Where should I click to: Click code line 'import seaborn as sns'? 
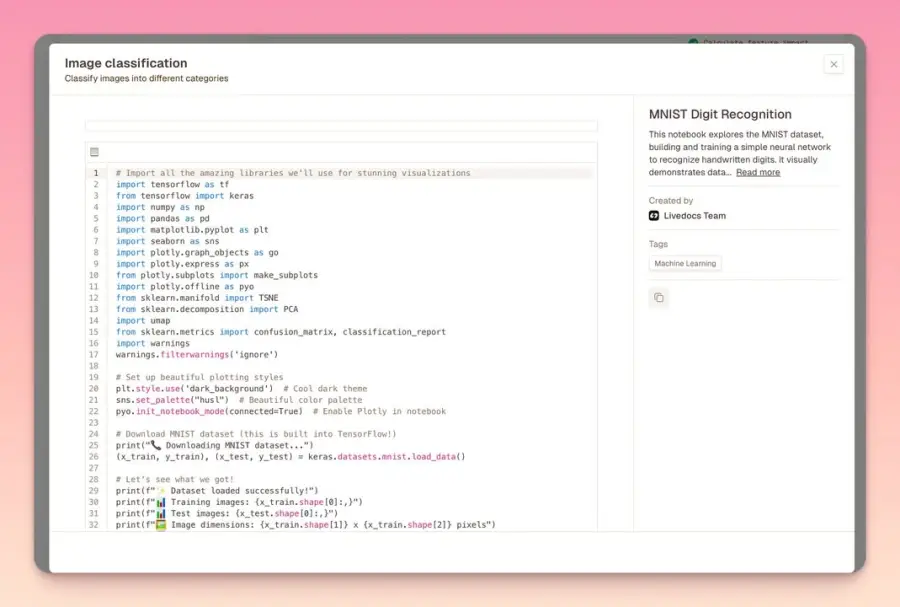point(168,241)
